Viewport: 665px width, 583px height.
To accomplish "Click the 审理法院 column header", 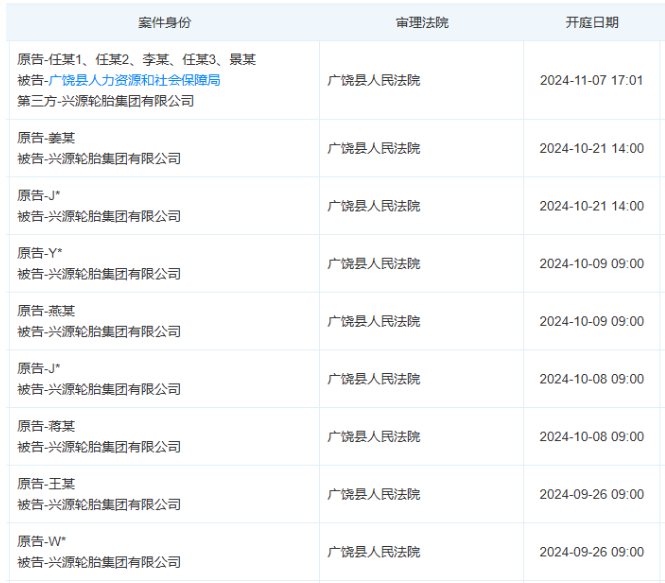I will point(422,22).
